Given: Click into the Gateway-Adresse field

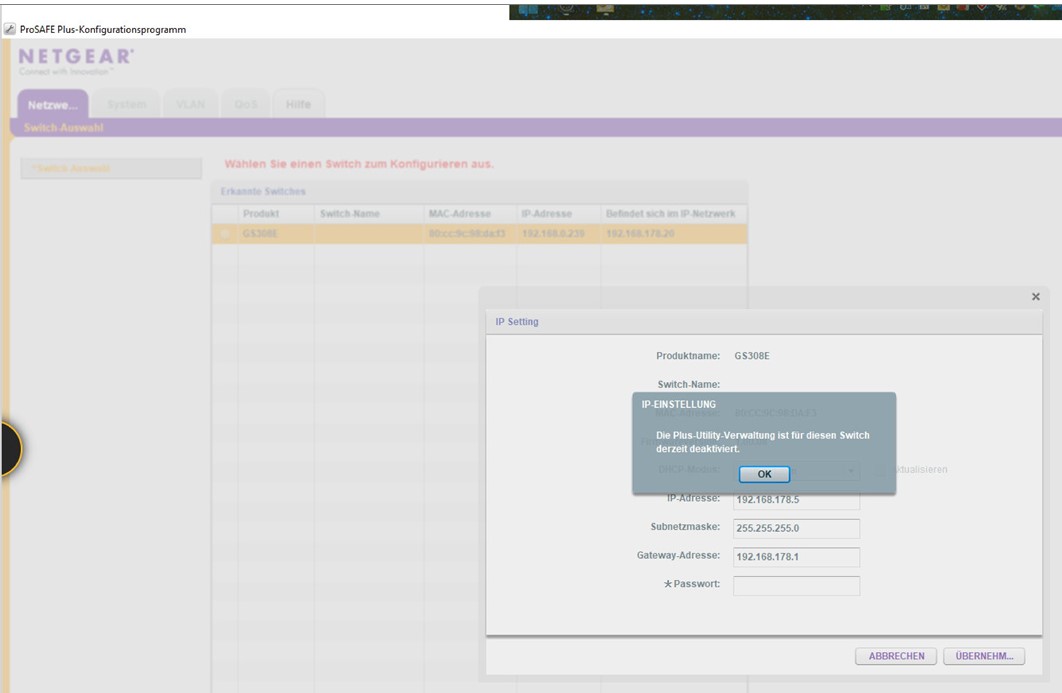Looking at the screenshot, I should 796,557.
